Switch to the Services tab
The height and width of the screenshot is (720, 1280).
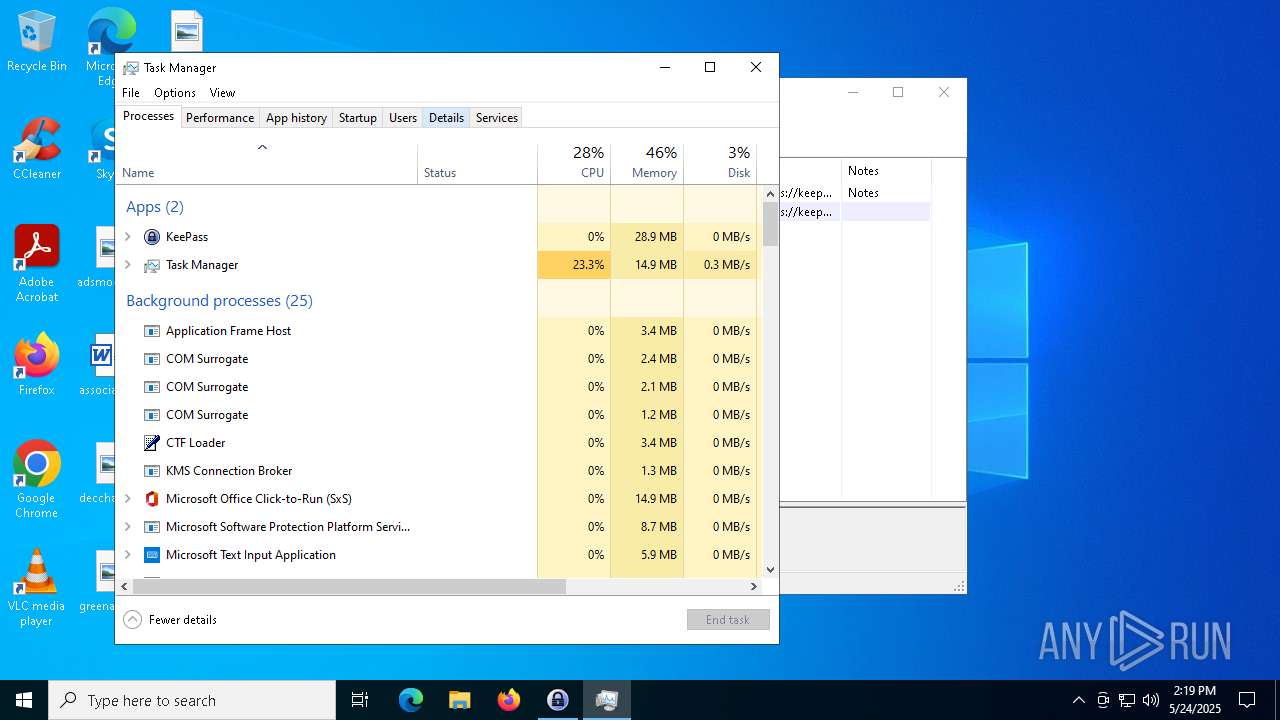point(497,118)
